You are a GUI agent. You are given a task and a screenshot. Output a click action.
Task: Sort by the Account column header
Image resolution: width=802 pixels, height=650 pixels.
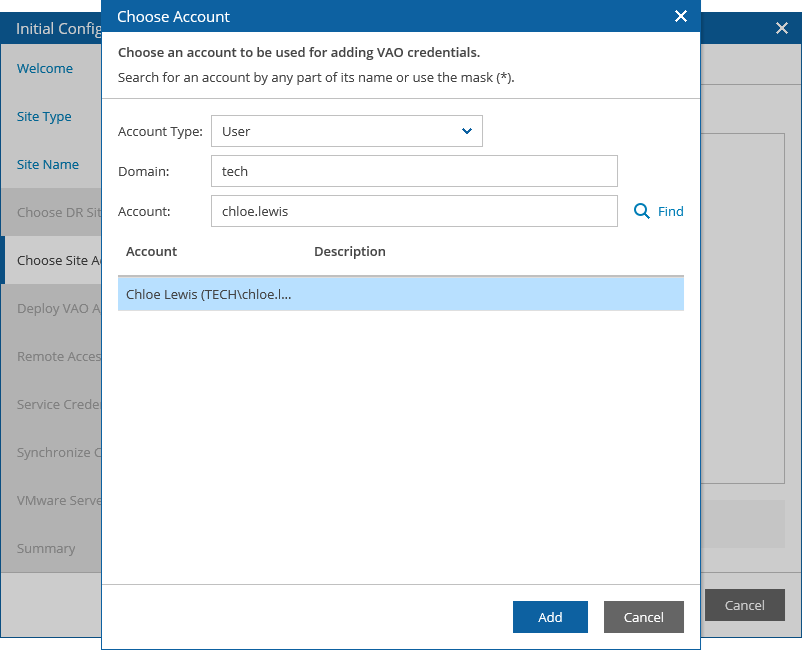pos(151,252)
